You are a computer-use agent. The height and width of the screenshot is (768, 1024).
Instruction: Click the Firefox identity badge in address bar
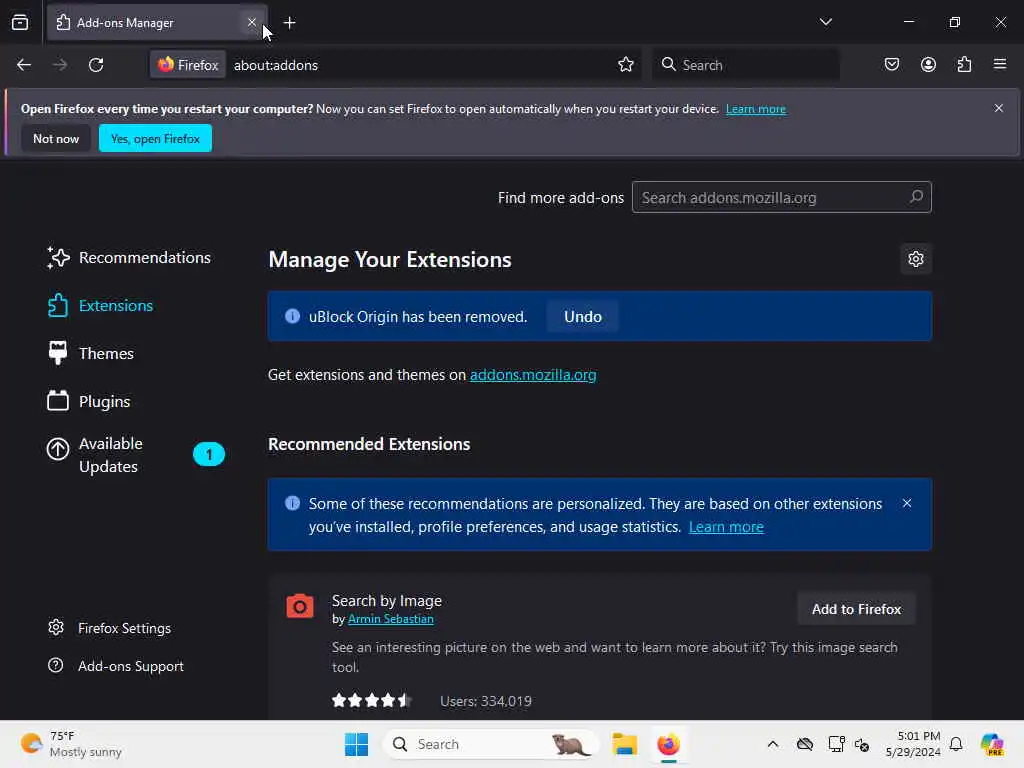(x=188, y=65)
